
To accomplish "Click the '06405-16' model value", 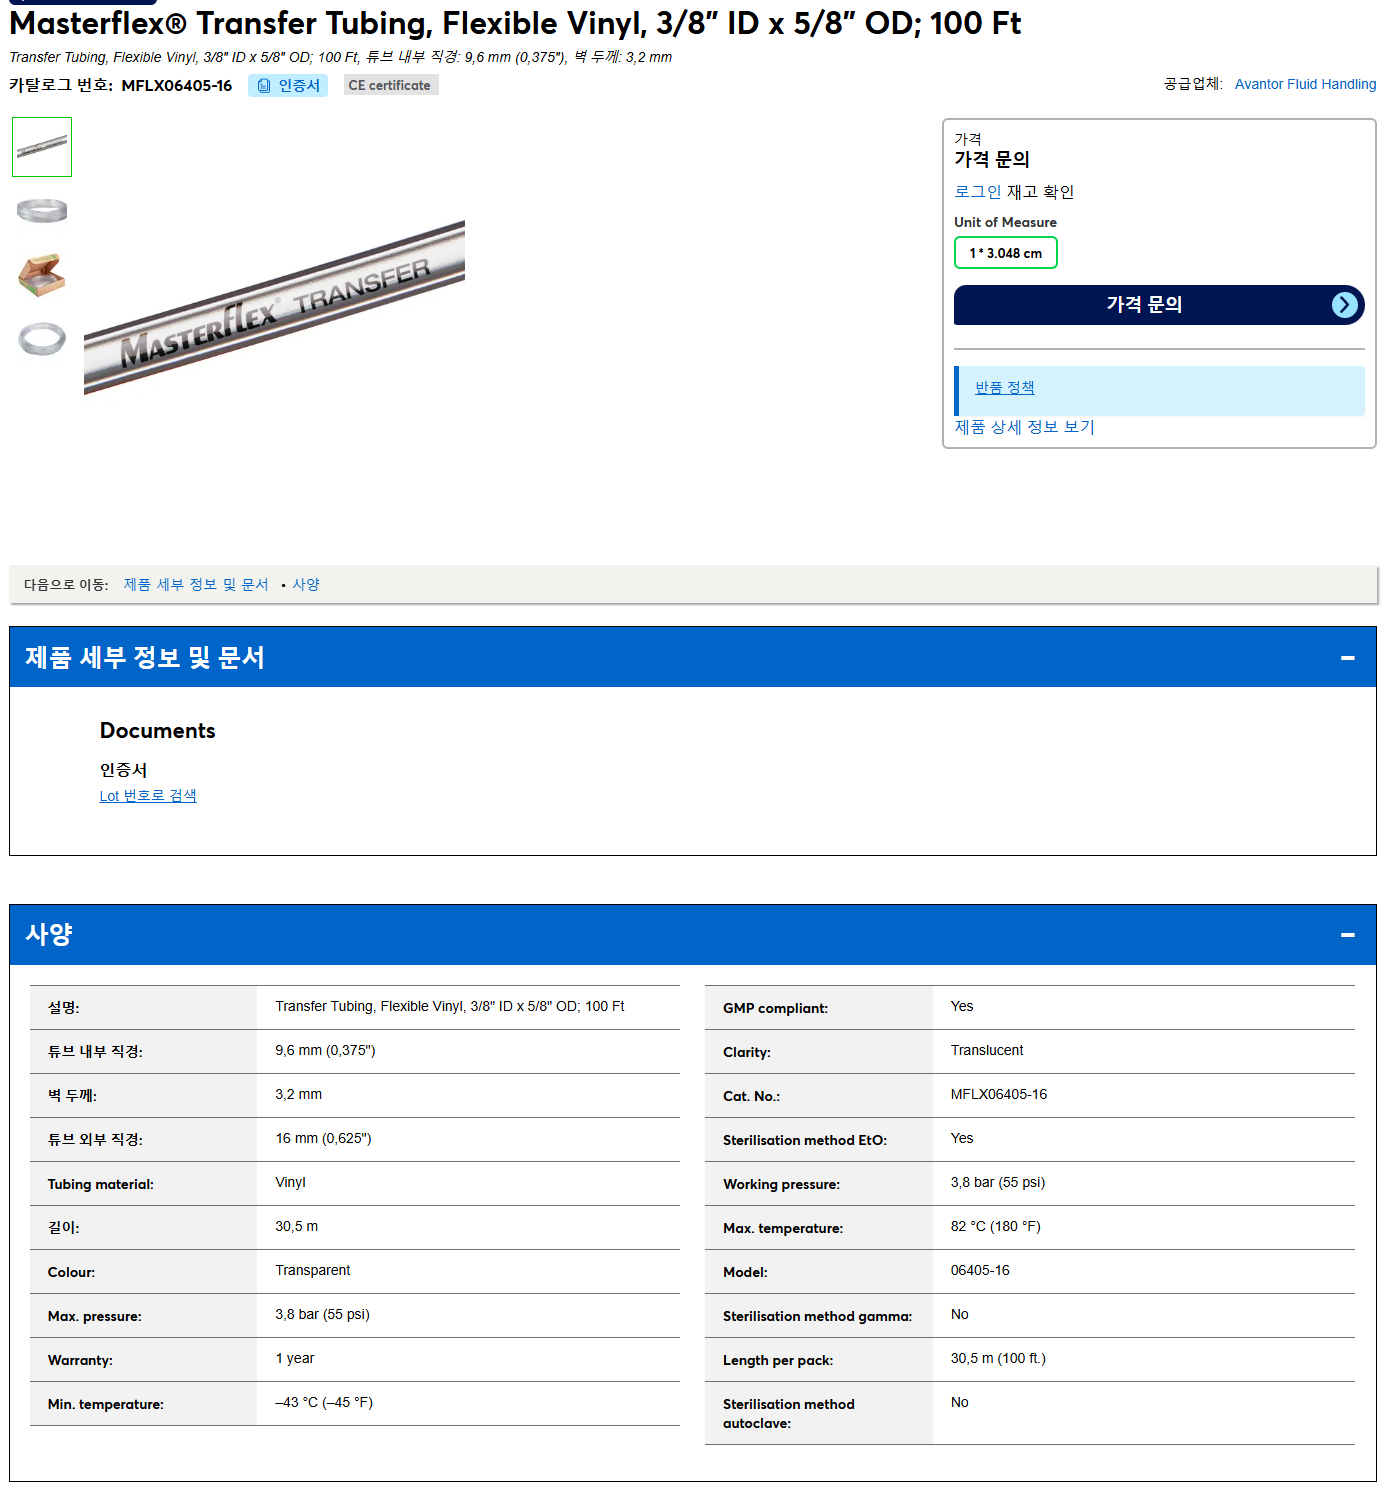I will 980,1270.
